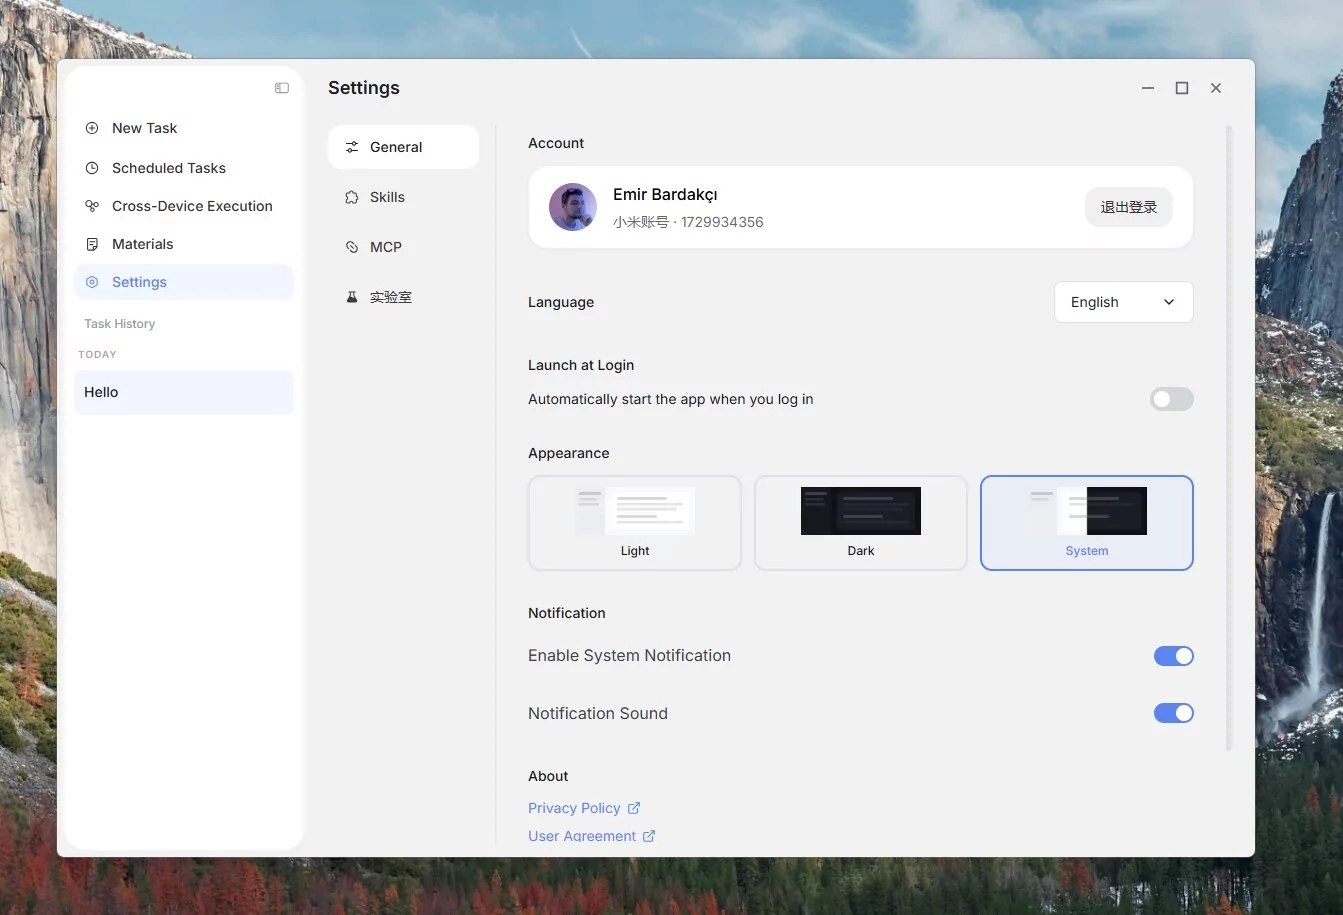Image resolution: width=1343 pixels, height=915 pixels.
Task: Click the 退出登录 logout button
Action: [x=1128, y=207]
